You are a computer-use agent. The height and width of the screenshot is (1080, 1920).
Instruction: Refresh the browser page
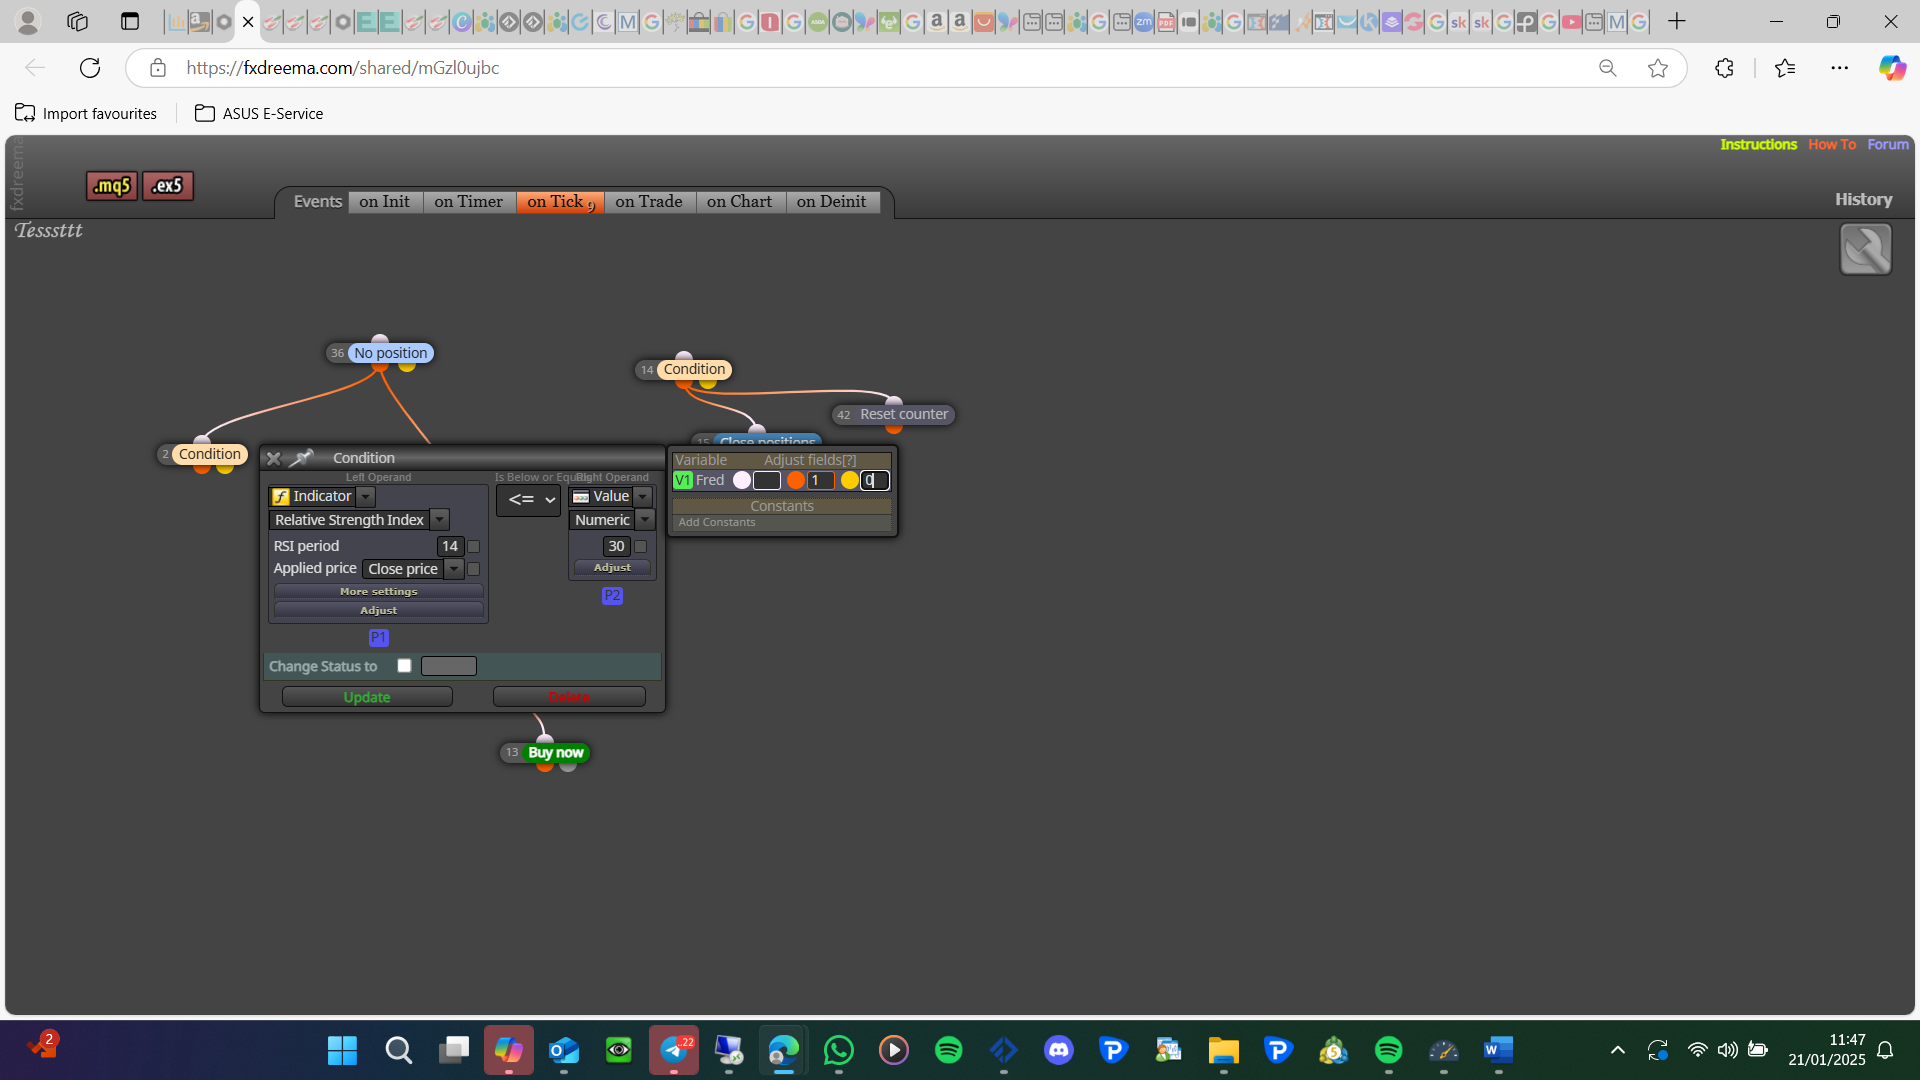pos(90,68)
